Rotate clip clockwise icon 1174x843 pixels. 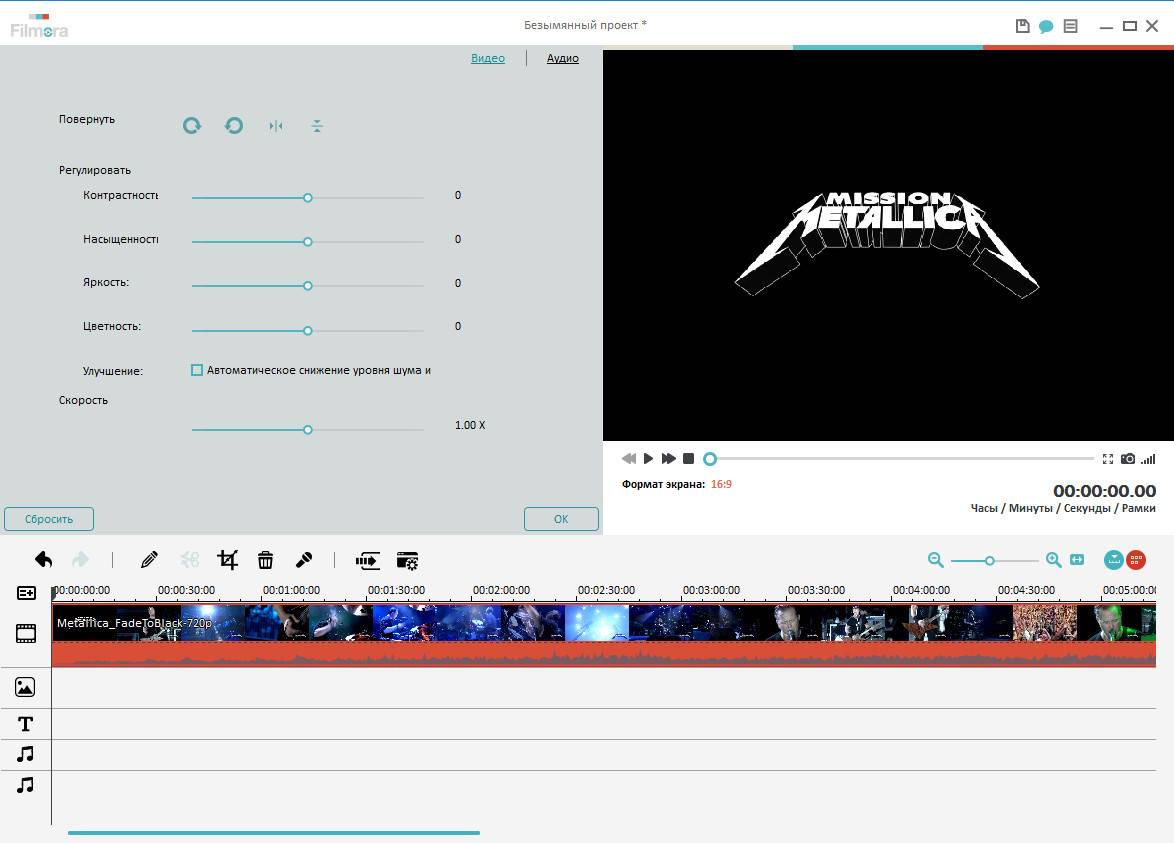[192, 126]
